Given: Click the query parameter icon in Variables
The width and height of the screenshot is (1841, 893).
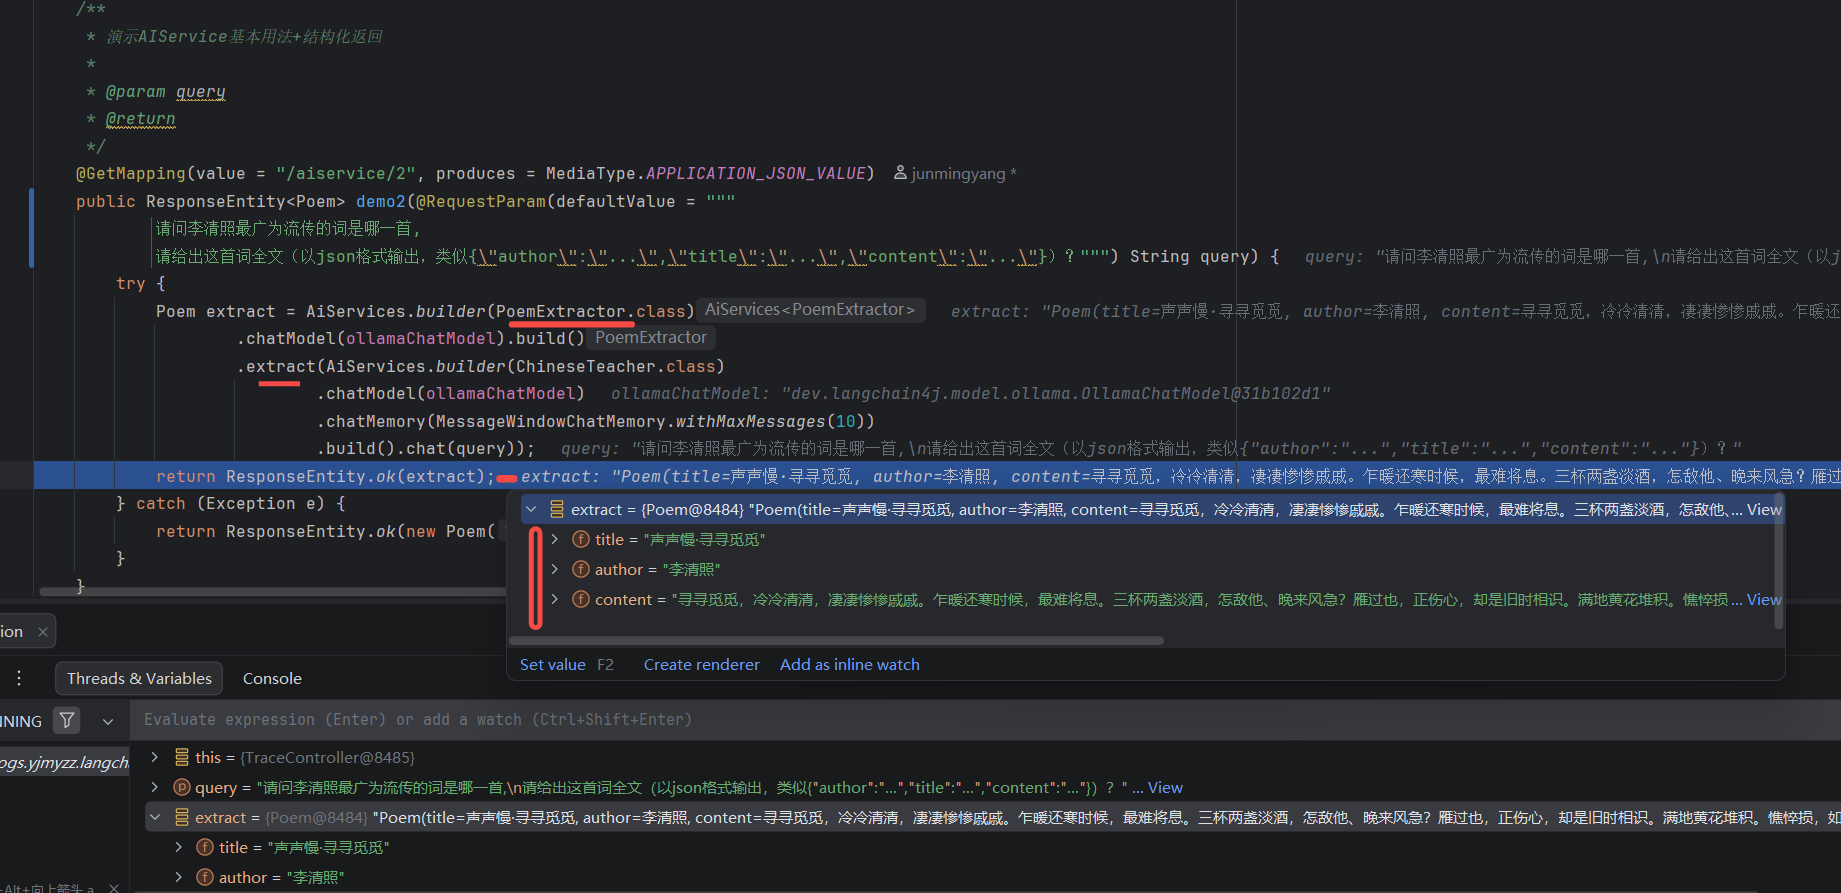Looking at the screenshot, I should (x=181, y=787).
